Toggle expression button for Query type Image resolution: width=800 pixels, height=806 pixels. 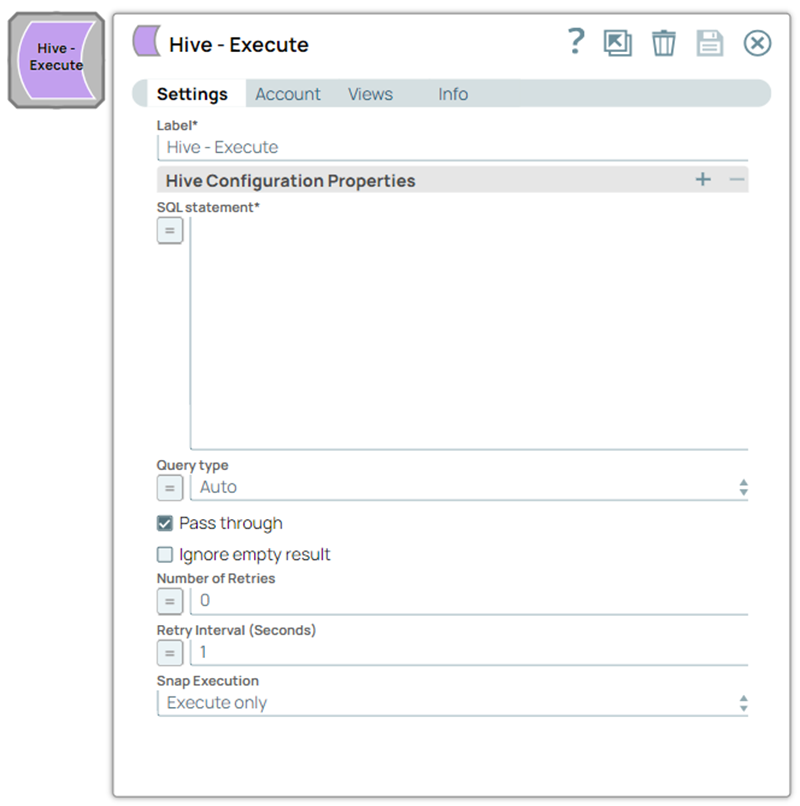pyautogui.click(x=170, y=488)
